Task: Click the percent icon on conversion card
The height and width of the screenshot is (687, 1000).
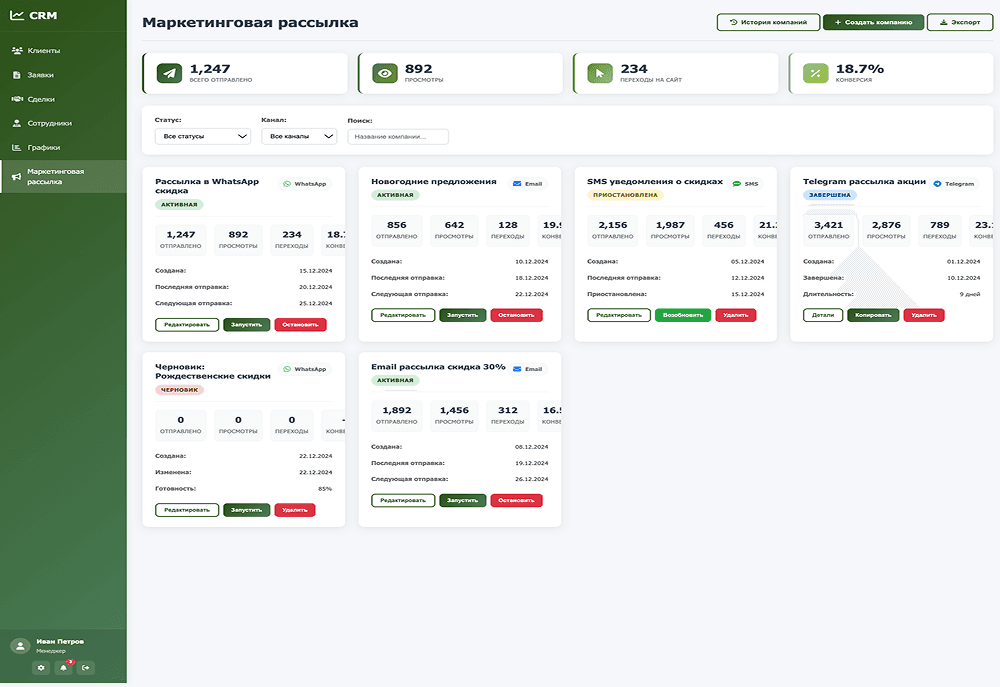Action: (815, 73)
